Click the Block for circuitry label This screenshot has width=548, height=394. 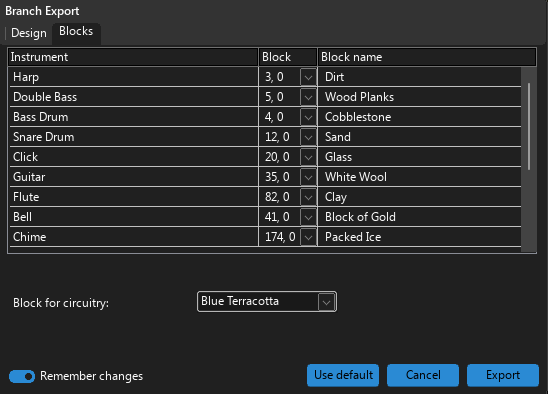pyautogui.click(x=61, y=303)
